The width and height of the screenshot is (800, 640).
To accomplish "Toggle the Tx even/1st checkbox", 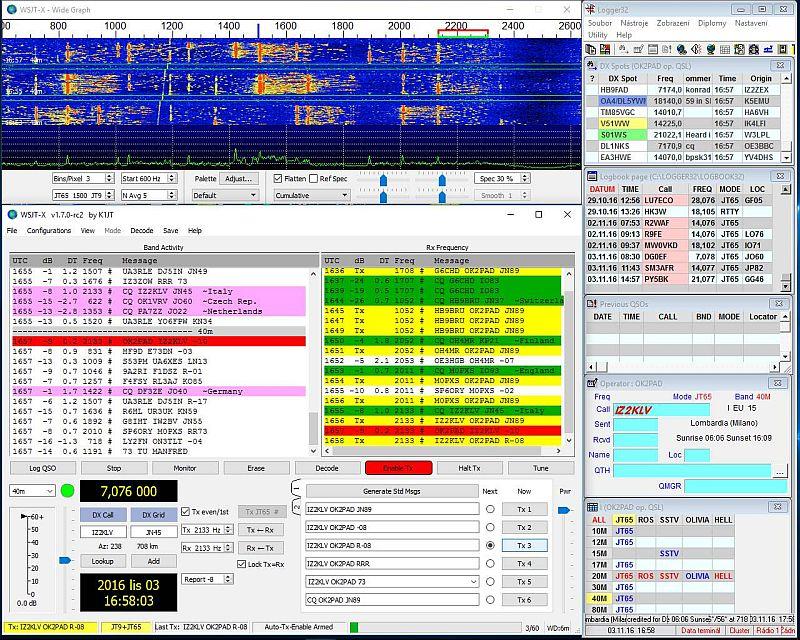I will pos(186,511).
